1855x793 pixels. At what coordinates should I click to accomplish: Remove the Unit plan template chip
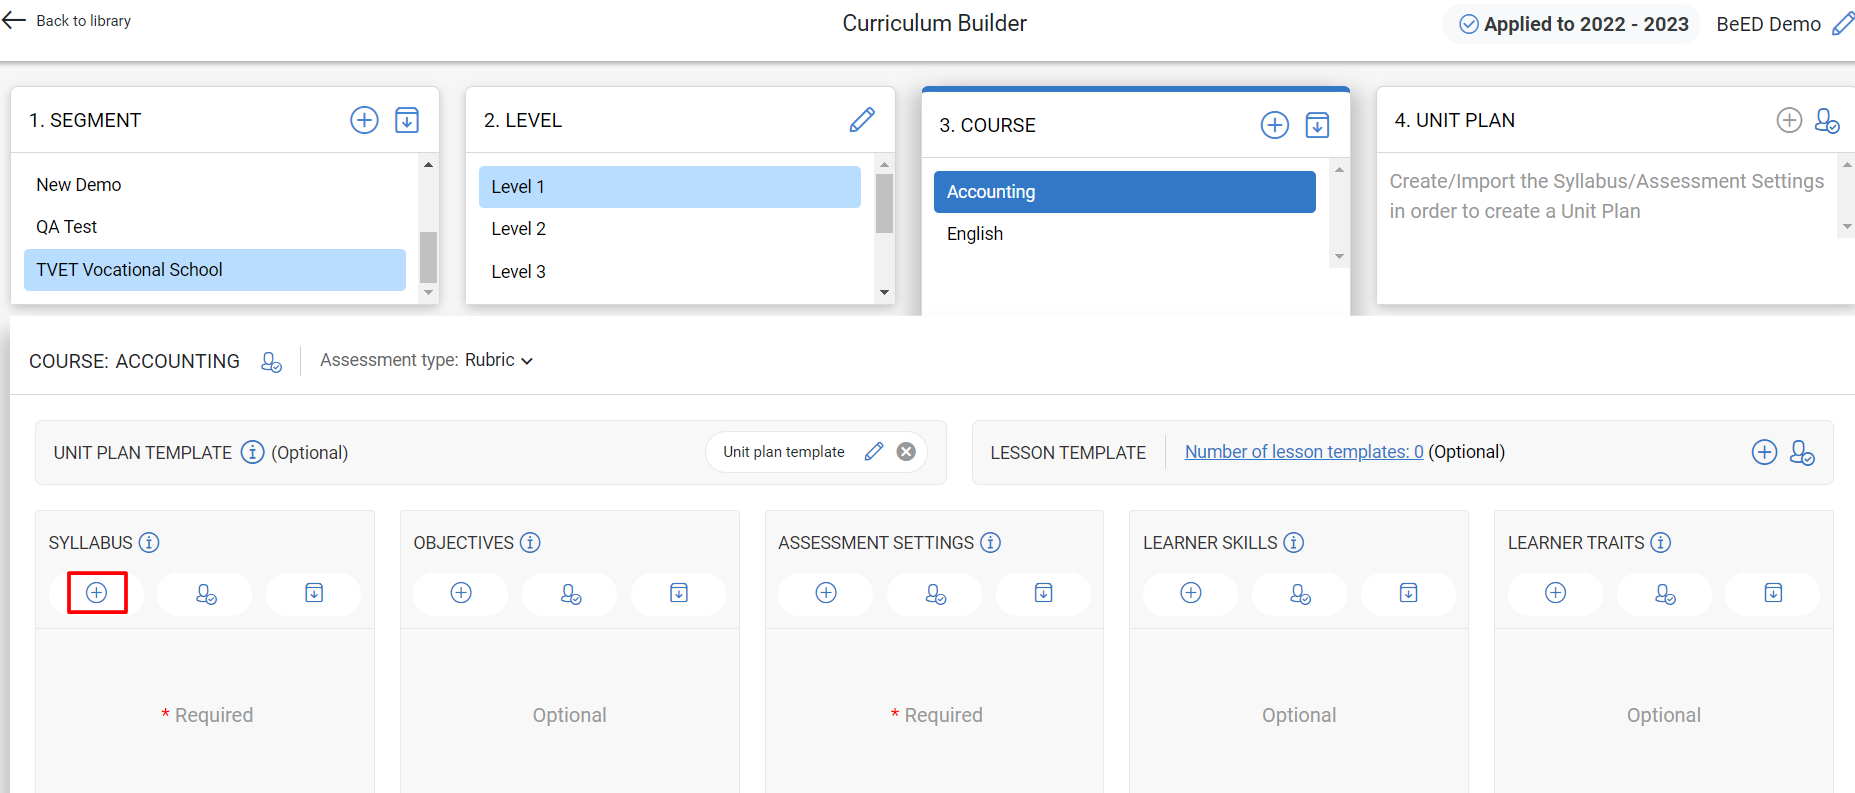(x=906, y=452)
